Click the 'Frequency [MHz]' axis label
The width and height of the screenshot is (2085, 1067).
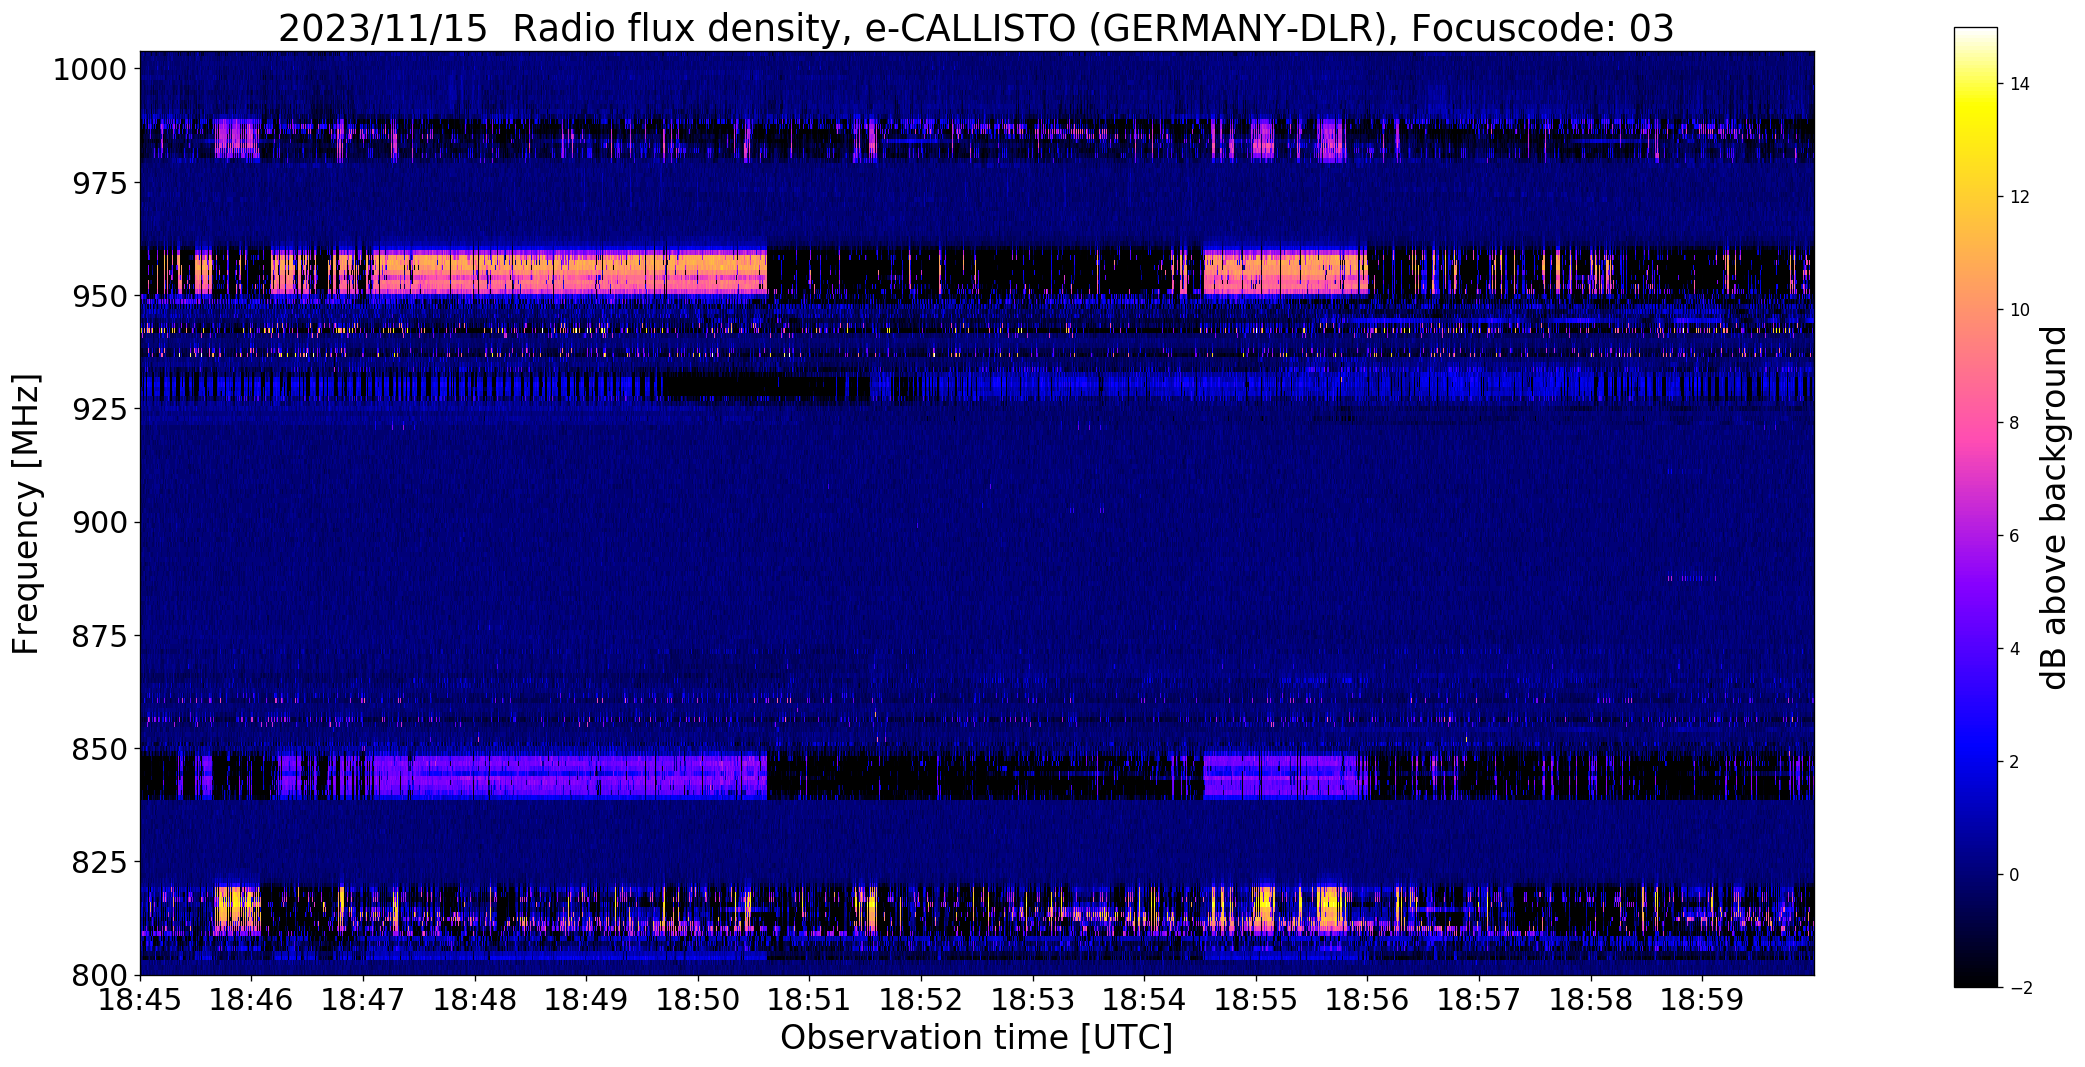(26, 514)
